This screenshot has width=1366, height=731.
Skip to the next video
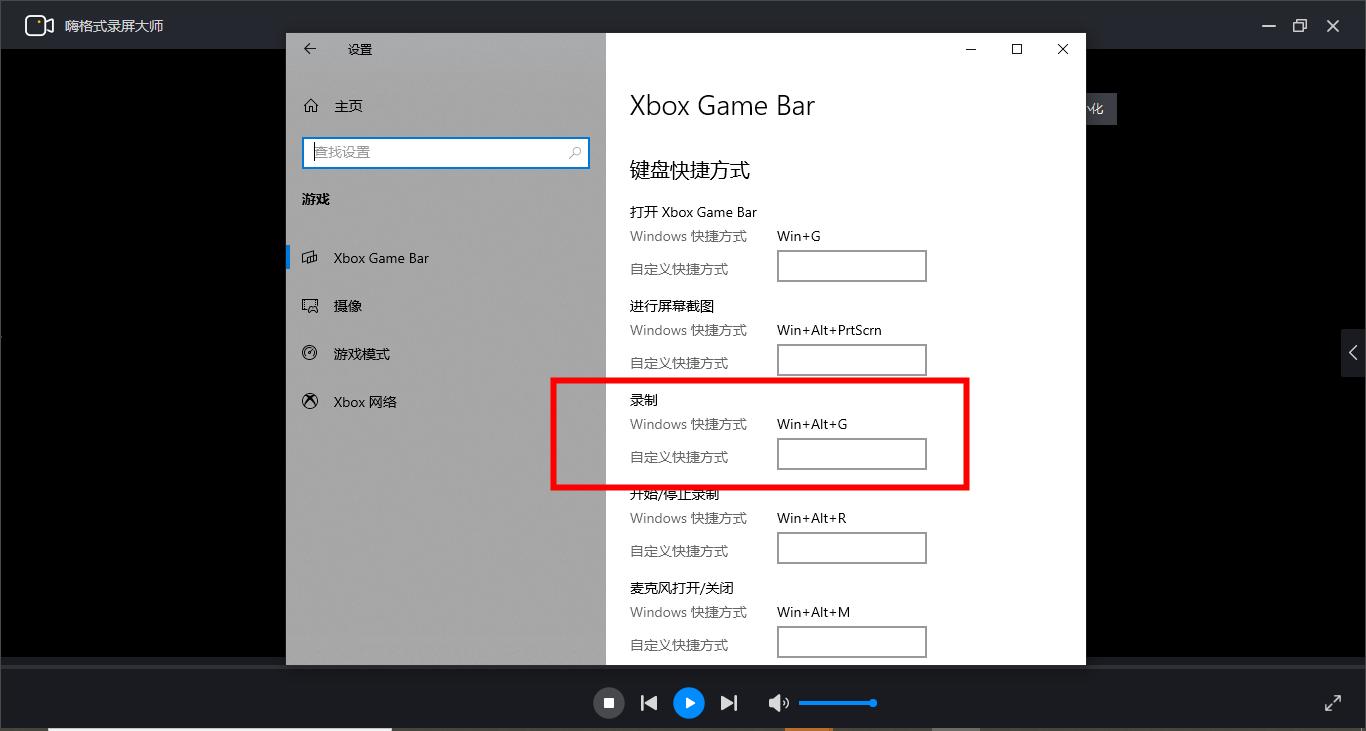[x=729, y=703]
